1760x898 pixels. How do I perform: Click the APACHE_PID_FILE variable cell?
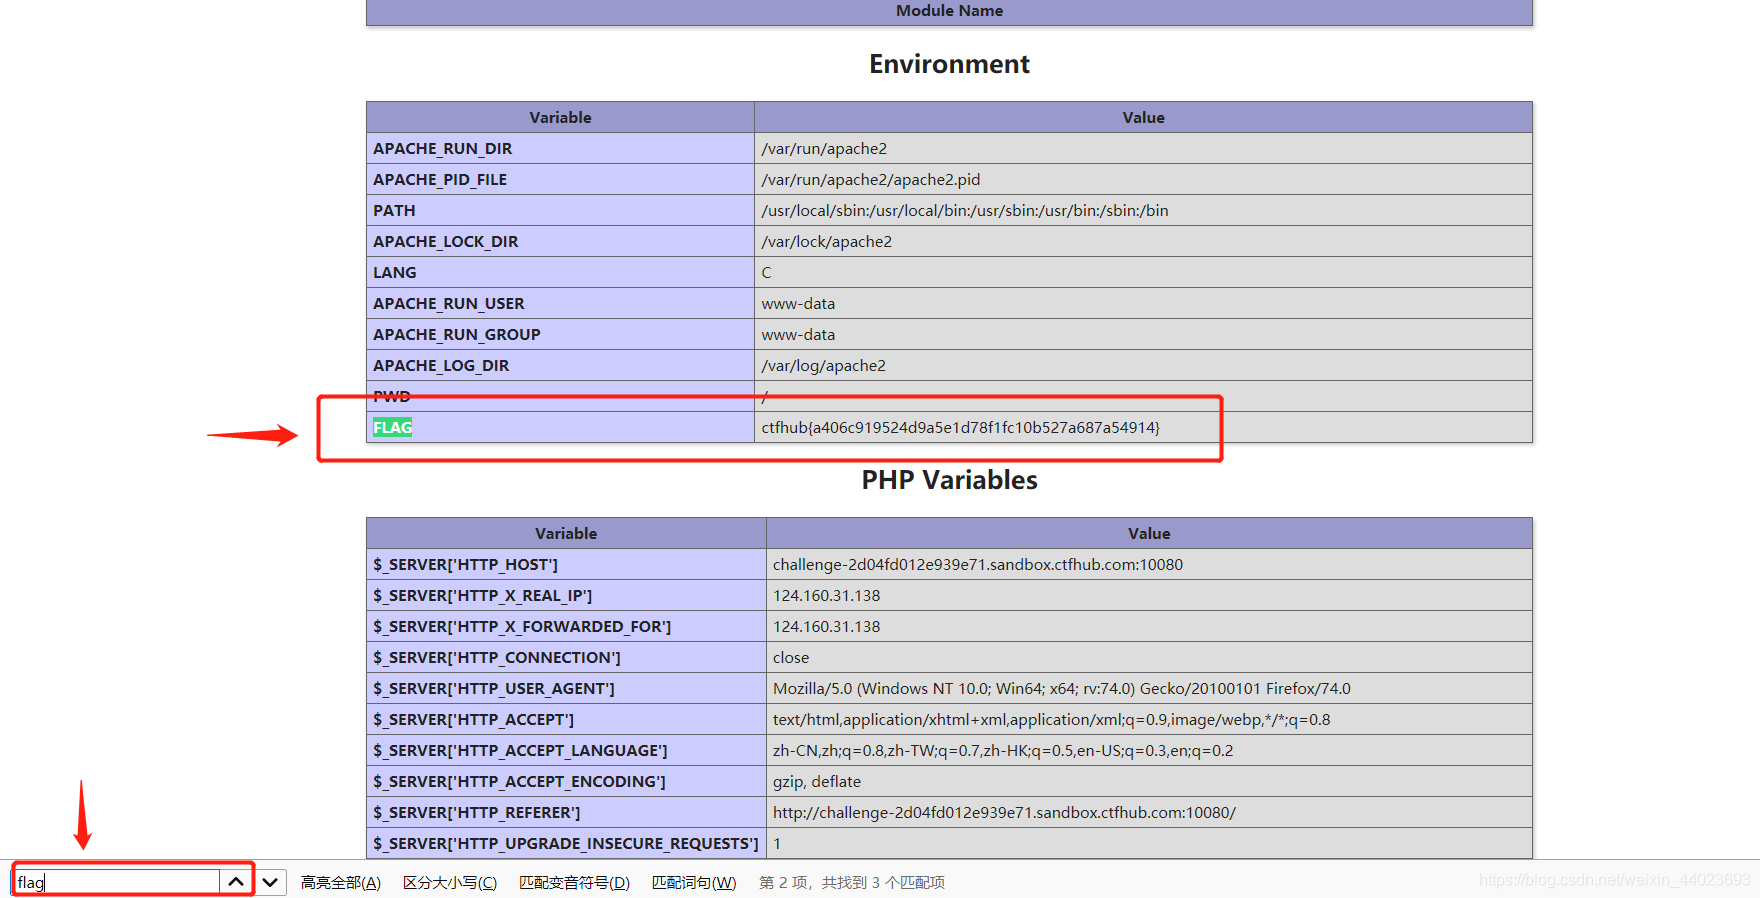560,179
